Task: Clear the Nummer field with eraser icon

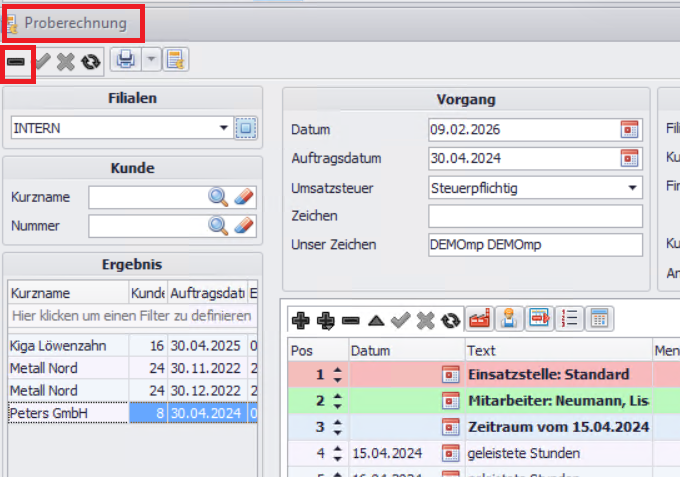Action: (244, 226)
